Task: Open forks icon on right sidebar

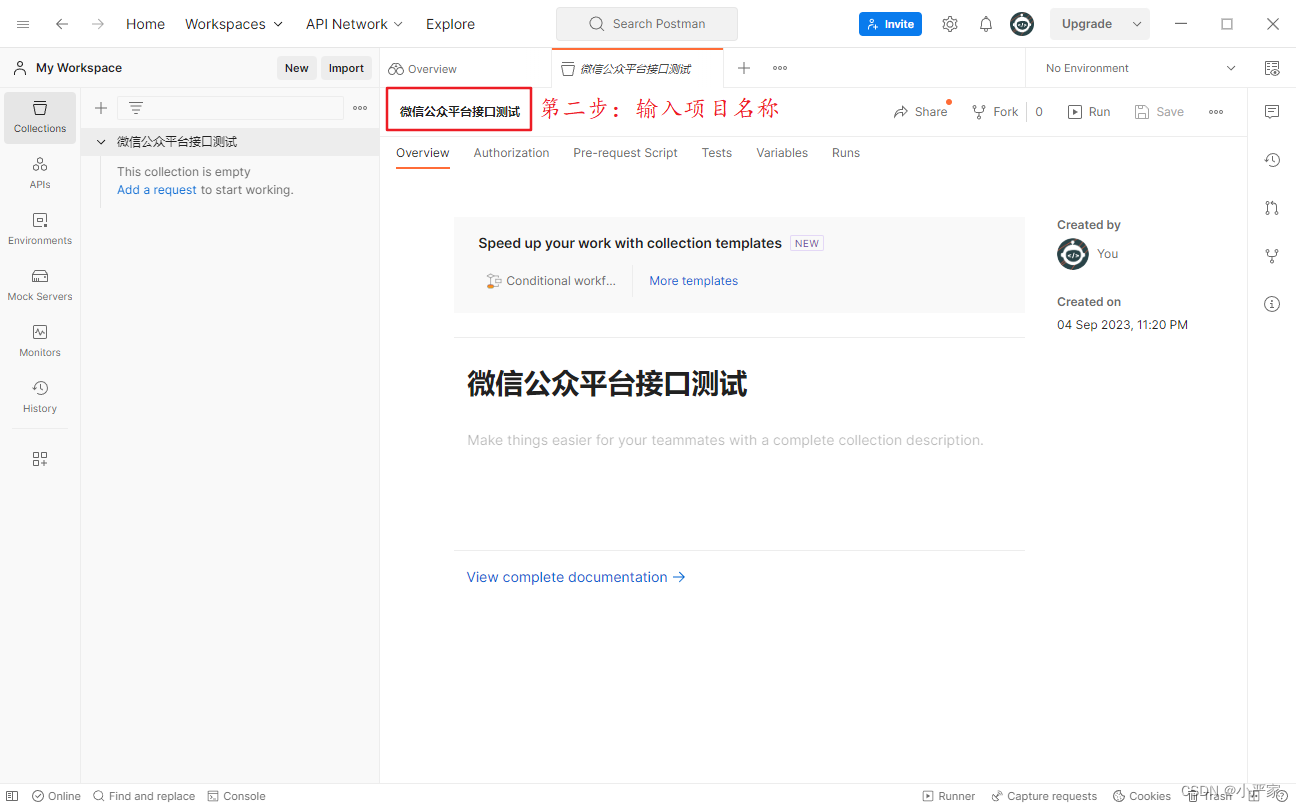Action: pyautogui.click(x=1272, y=256)
